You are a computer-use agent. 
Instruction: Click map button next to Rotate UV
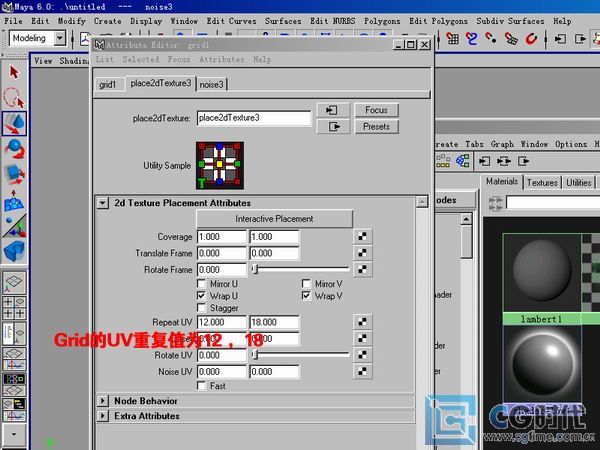point(362,355)
